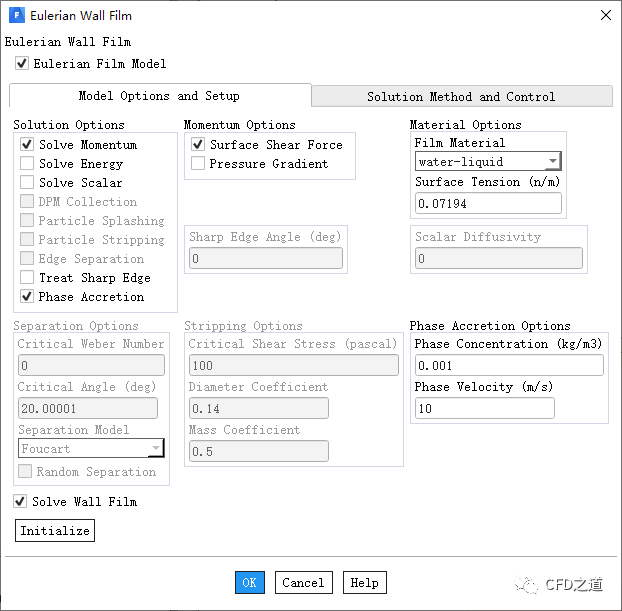The width and height of the screenshot is (622, 611).
Task: Switch to Model Options and Setup tab
Action: [x=160, y=96]
